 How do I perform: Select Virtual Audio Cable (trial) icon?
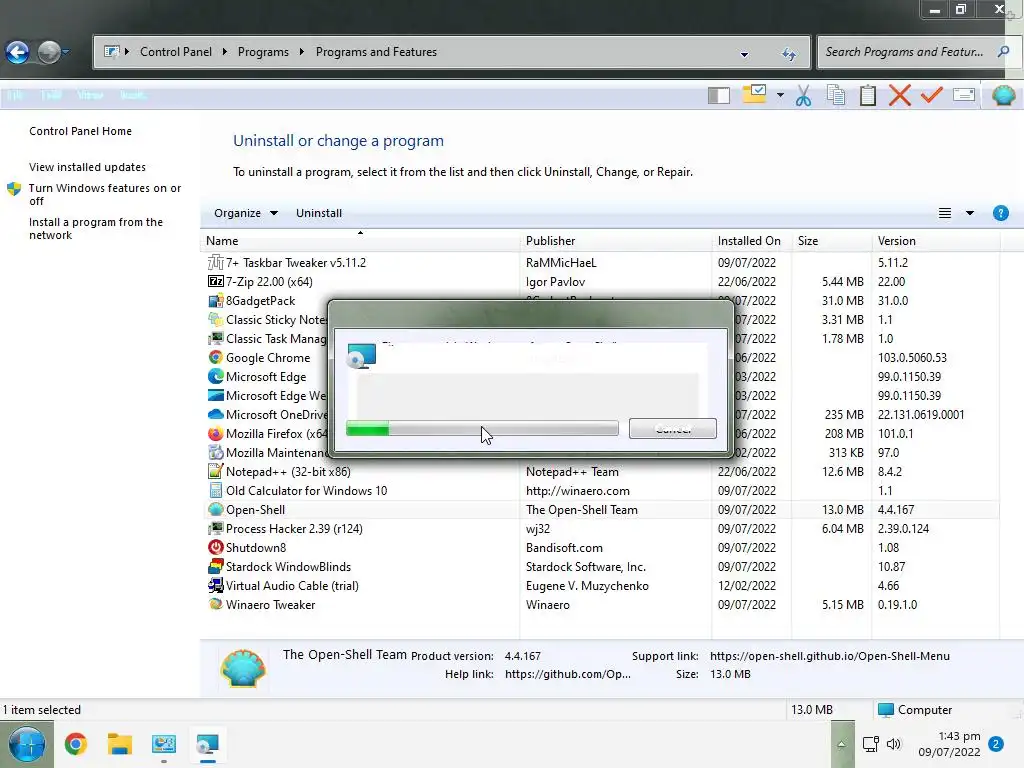click(216, 585)
